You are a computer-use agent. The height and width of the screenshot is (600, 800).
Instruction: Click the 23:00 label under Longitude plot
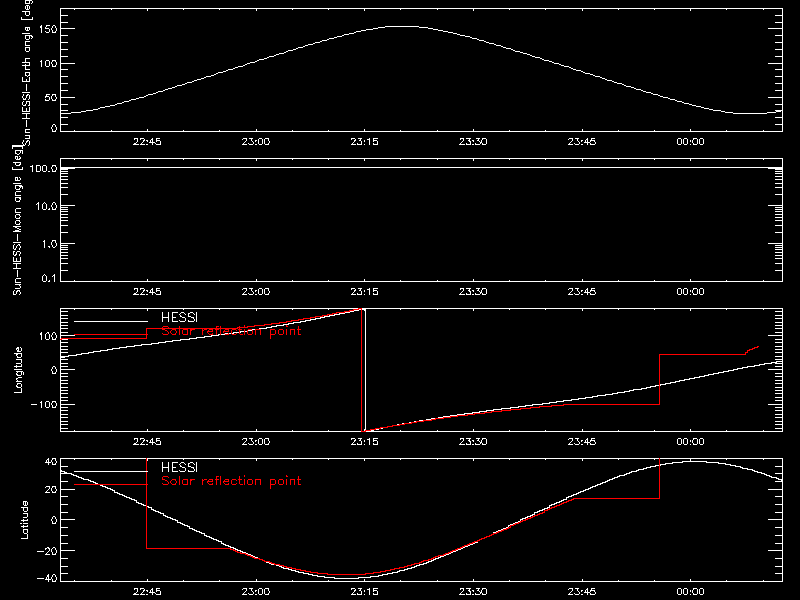pyautogui.click(x=256, y=442)
